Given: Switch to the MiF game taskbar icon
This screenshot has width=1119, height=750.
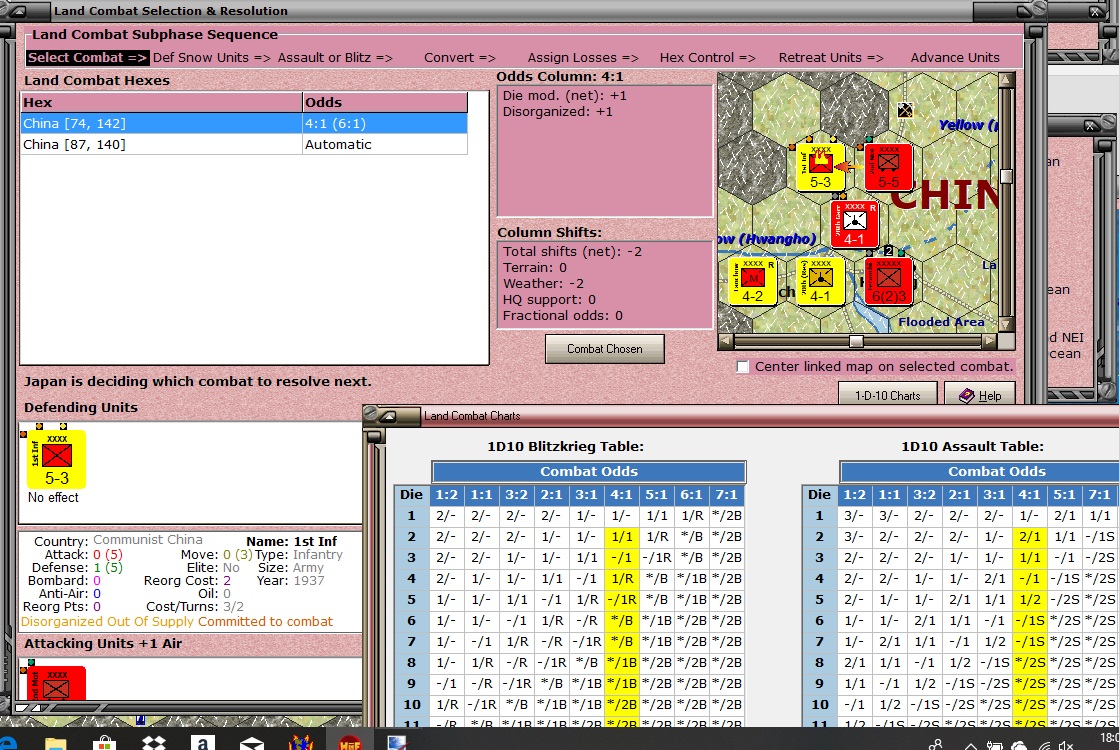Looking at the screenshot, I should (349, 742).
